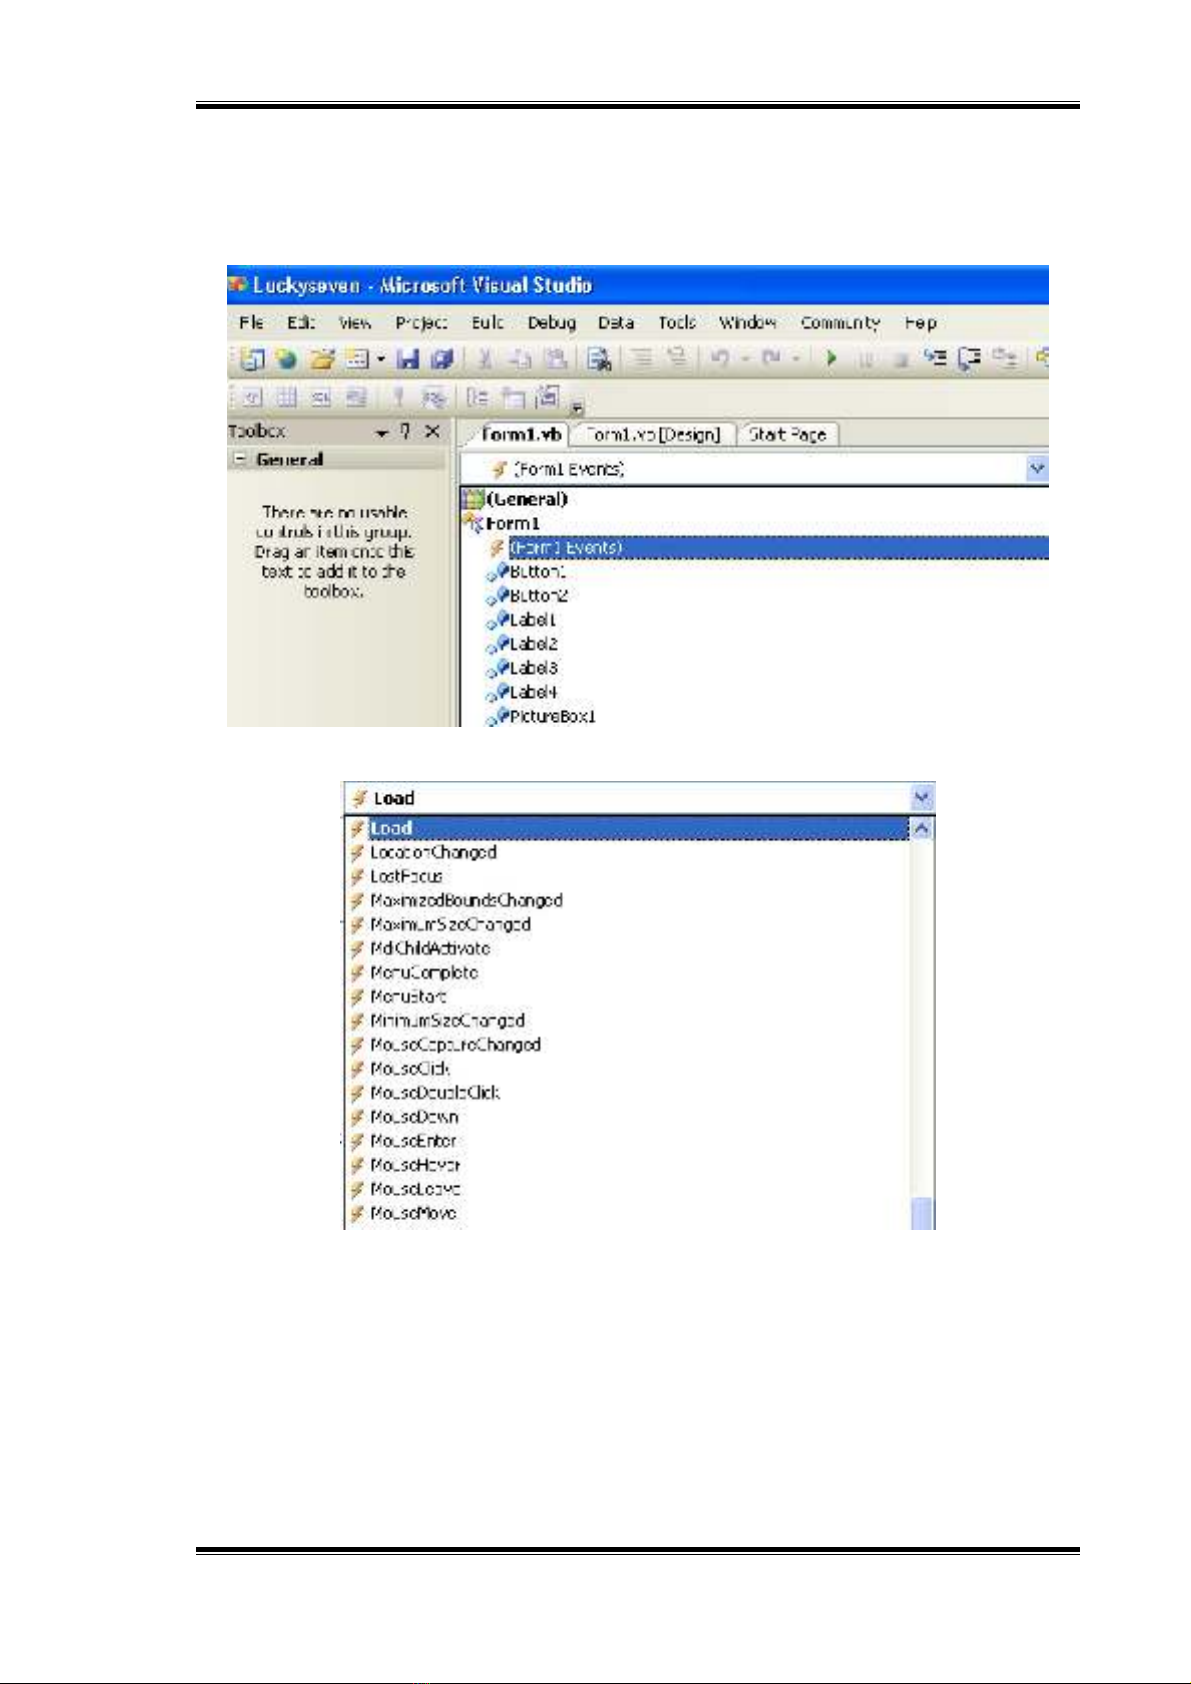Select PictureBox1 from the object list

pos(552,717)
